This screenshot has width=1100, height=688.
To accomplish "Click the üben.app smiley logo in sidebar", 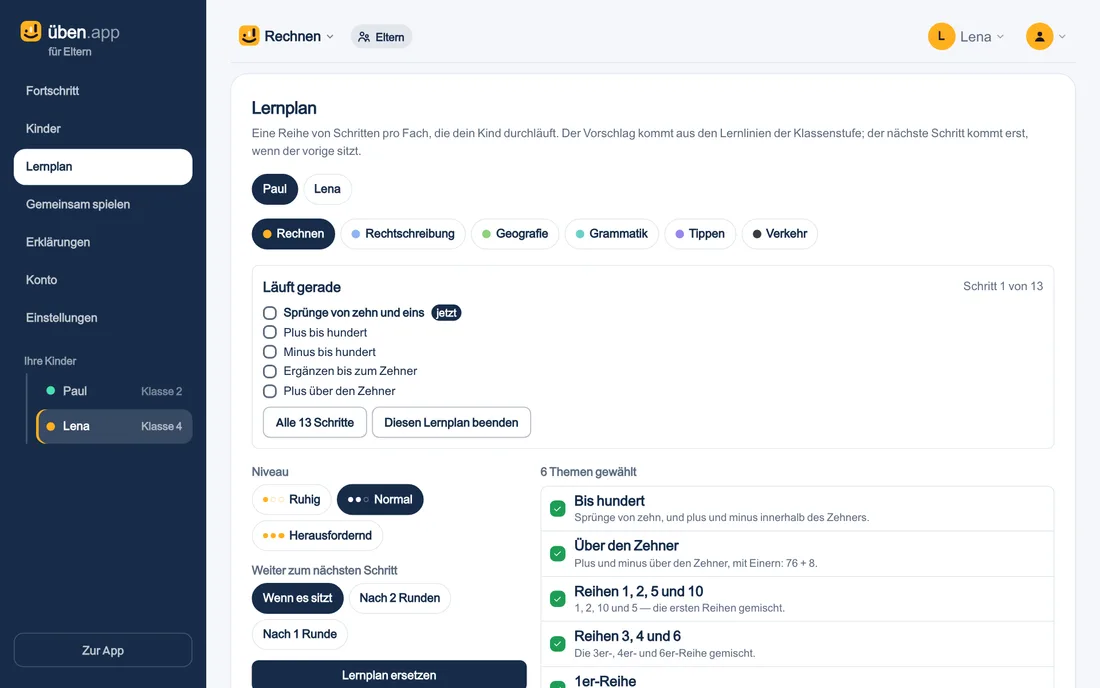I will (31, 32).
